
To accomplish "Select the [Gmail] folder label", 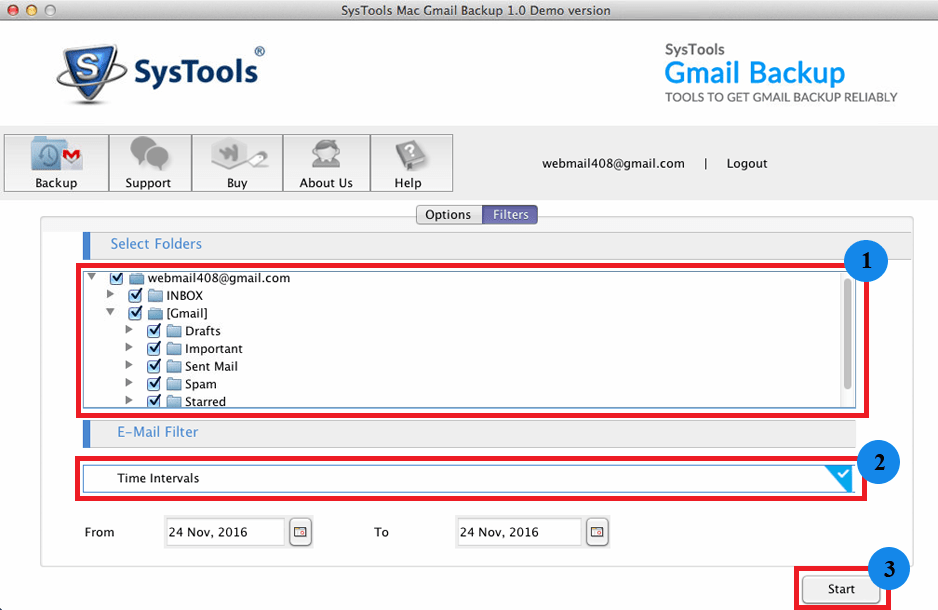I will point(187,313).
